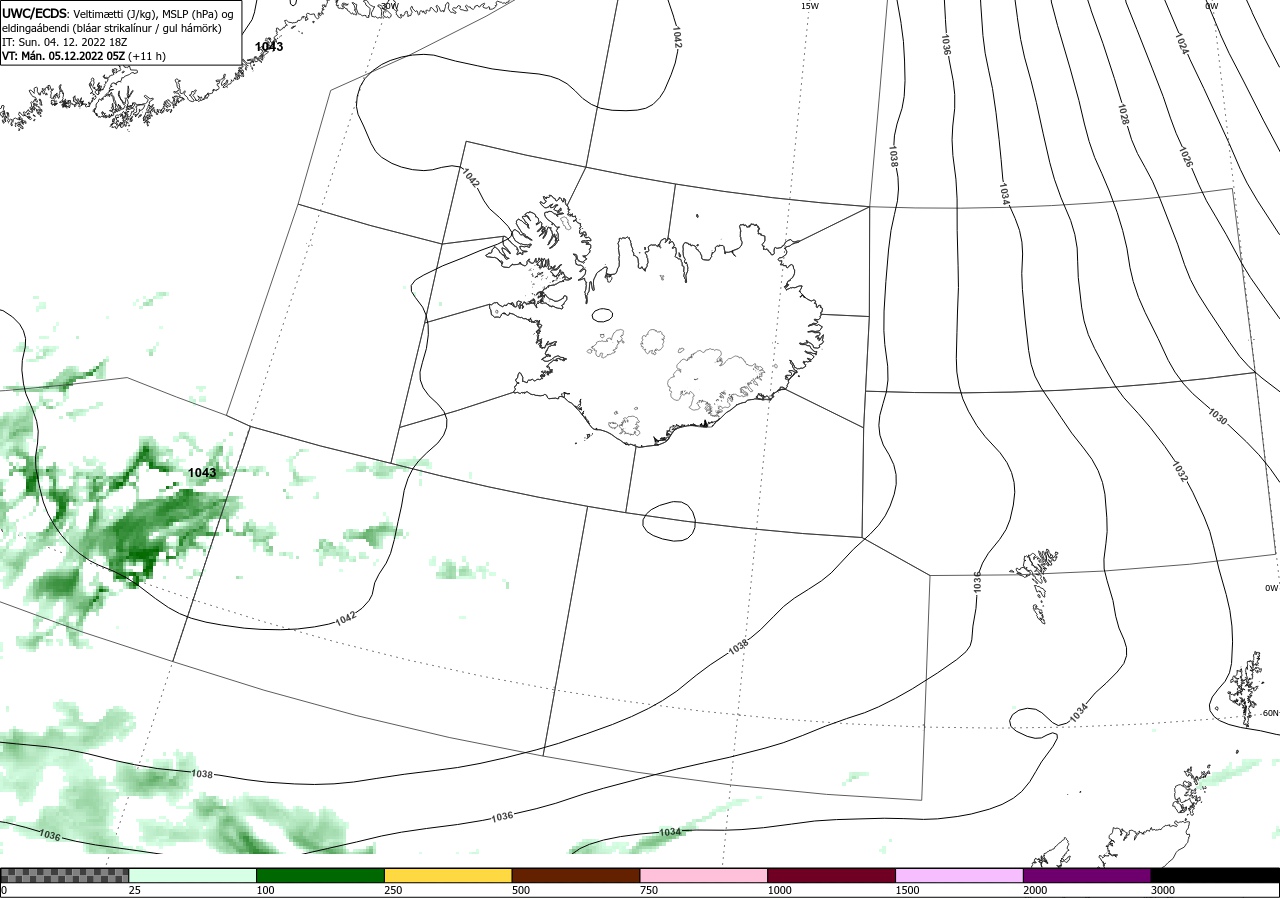Viewport: 1280px width, 898px height.
Task: Click the UWC/ECDS title text
Action: 35,13
